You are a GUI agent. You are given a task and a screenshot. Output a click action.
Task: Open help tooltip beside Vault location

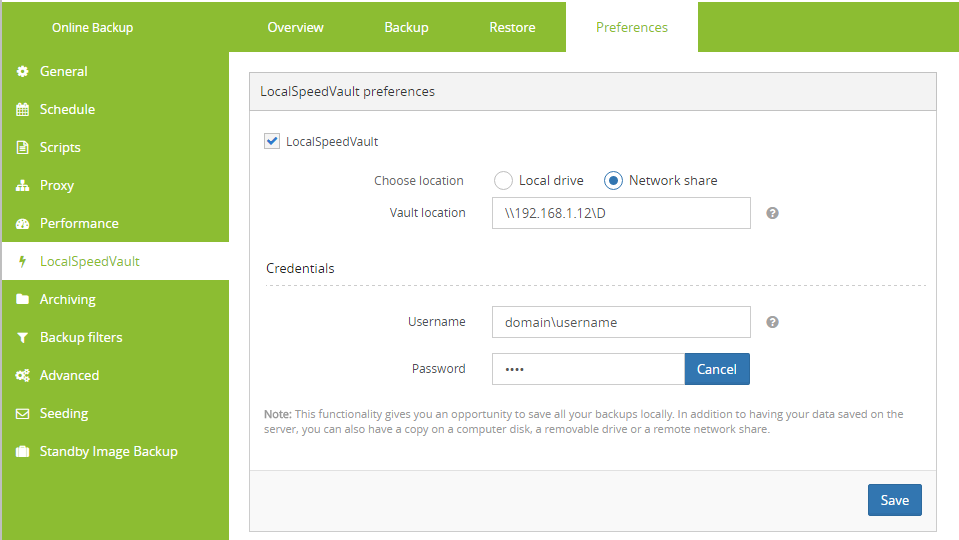[x=772, y=213]
